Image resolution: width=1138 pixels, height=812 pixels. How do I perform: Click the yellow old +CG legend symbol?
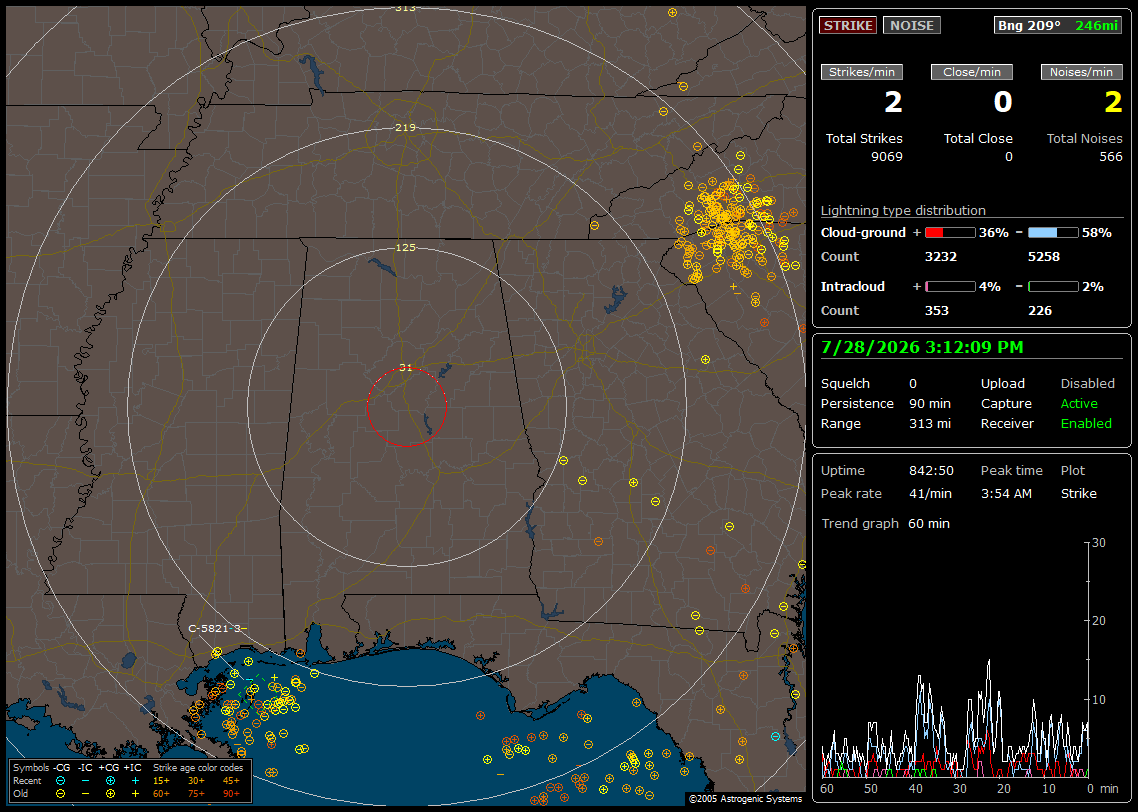click(x=110, y=794)
